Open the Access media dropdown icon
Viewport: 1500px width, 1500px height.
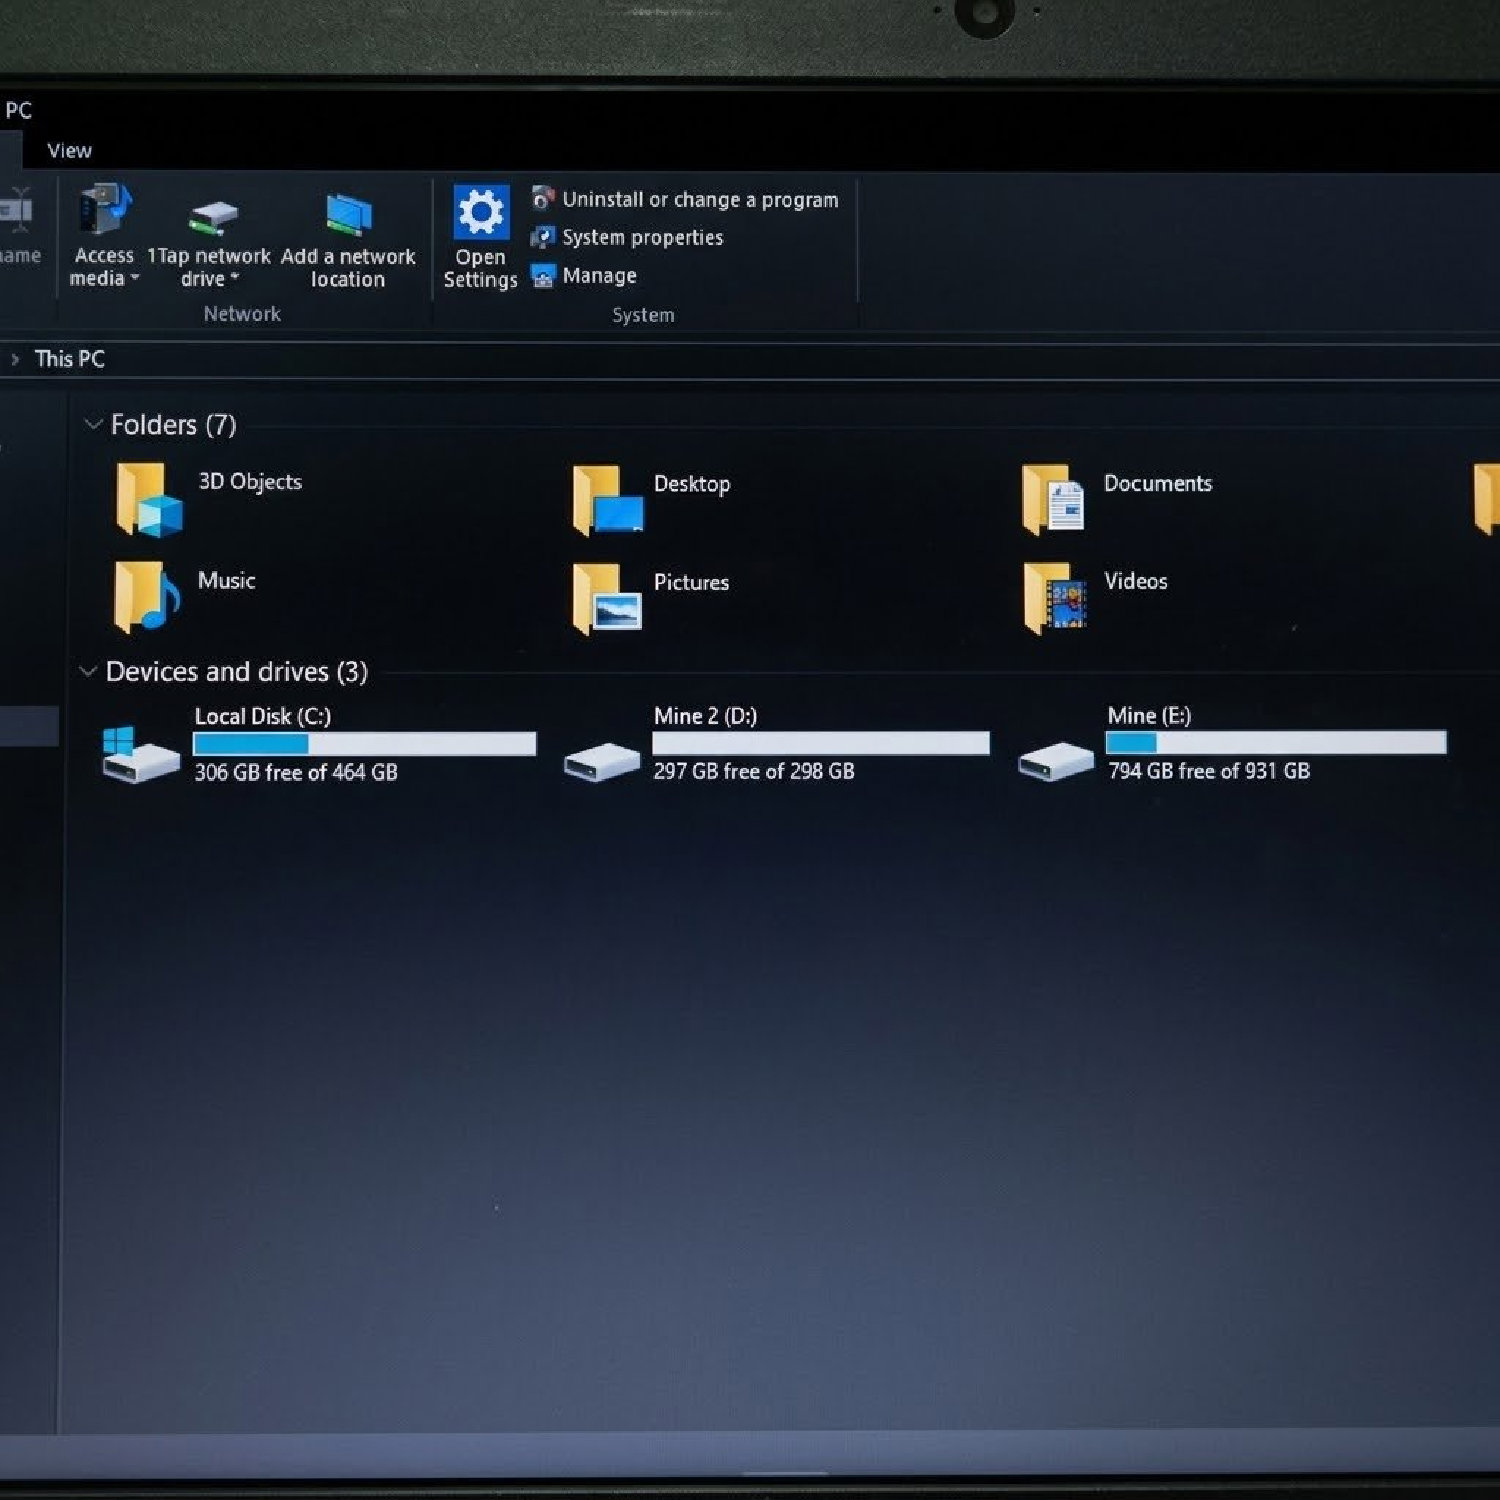[104, 210]
